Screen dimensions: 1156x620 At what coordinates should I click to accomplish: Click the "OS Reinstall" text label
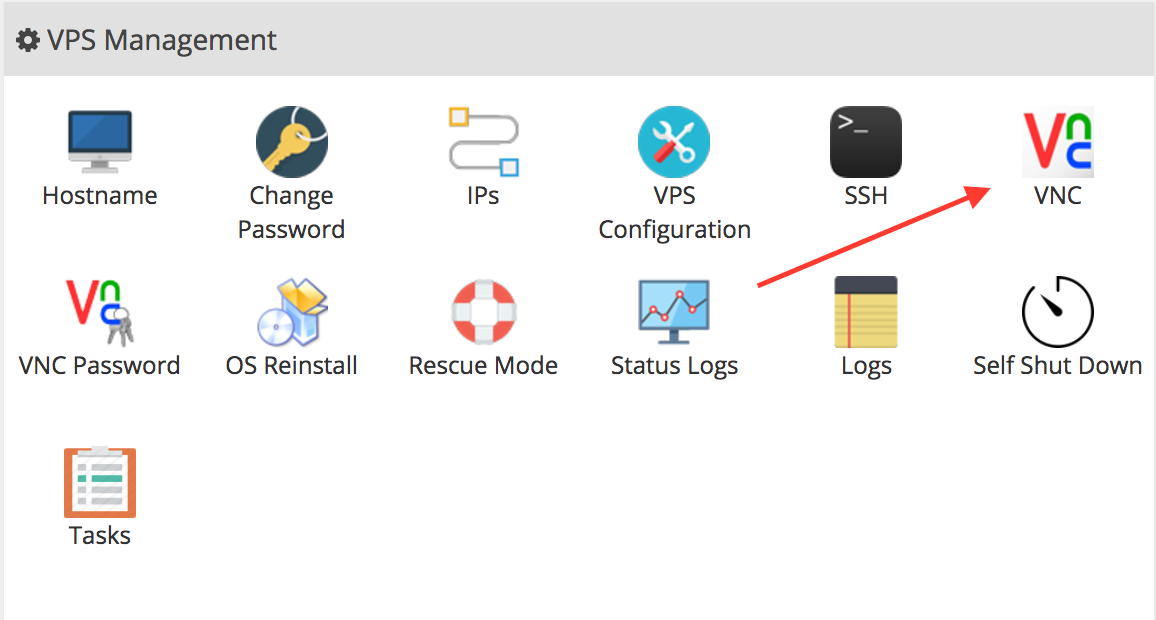pos(292,366)
